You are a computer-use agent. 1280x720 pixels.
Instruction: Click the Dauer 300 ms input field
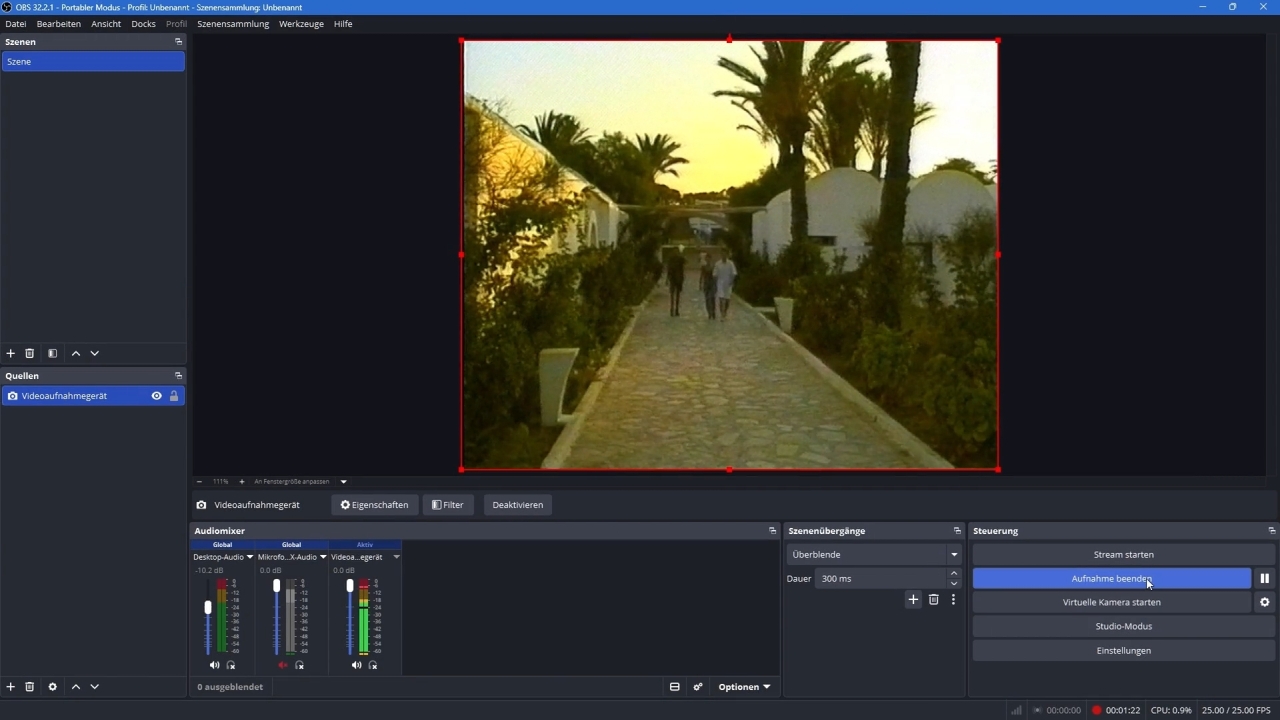pos(880,578)
